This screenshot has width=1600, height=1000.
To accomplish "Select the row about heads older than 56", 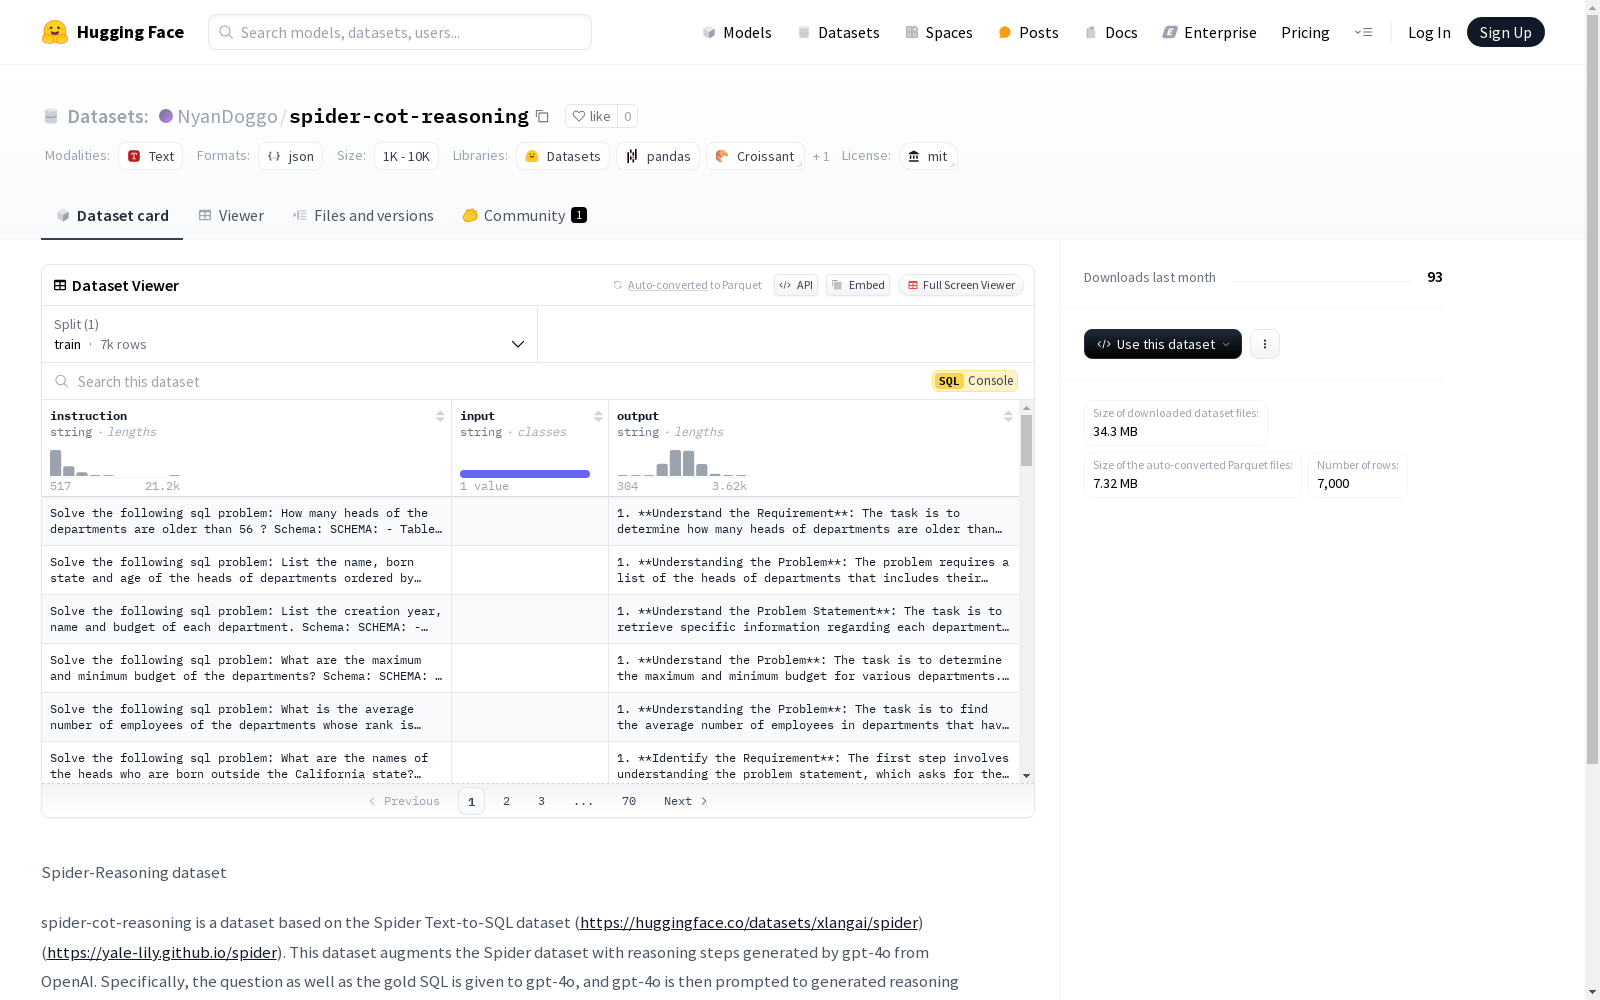I will 530,521.
